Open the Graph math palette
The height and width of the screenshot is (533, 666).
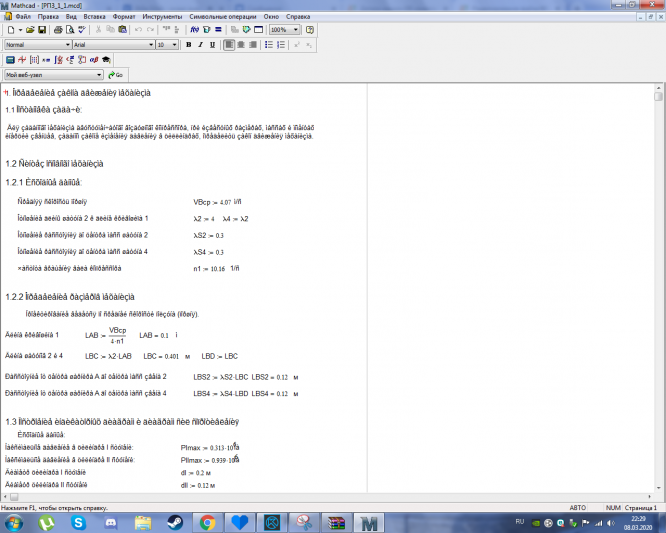pyautogui.click(x=22, y=60)
